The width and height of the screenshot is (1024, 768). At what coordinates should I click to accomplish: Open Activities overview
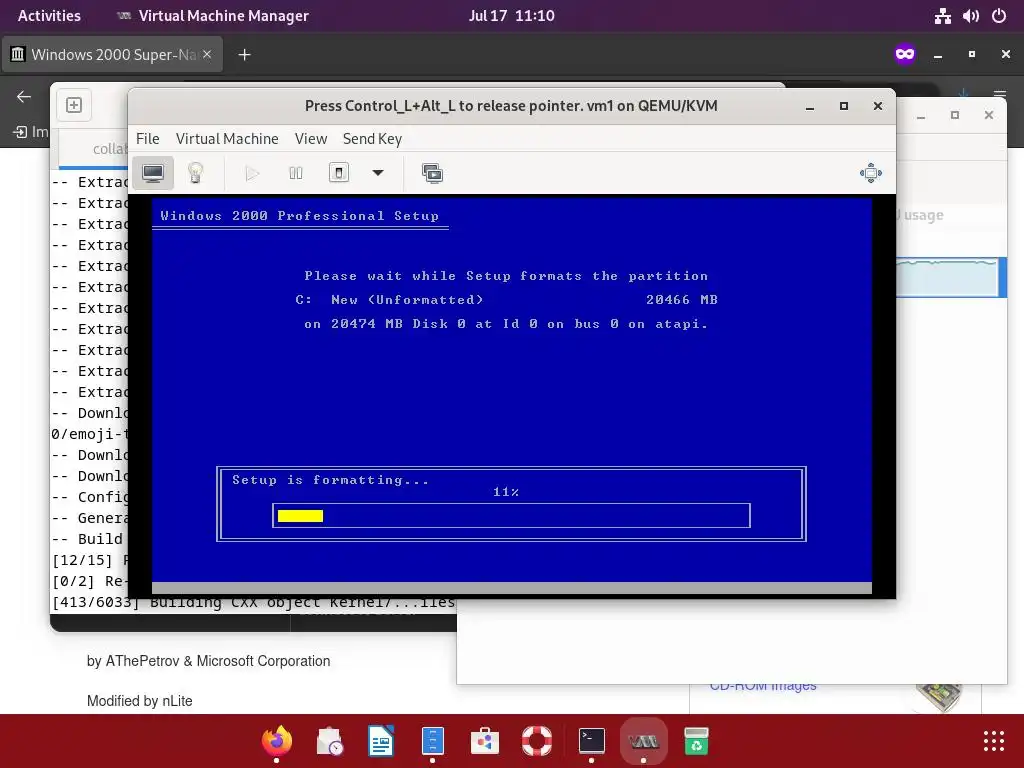point(49,16)
